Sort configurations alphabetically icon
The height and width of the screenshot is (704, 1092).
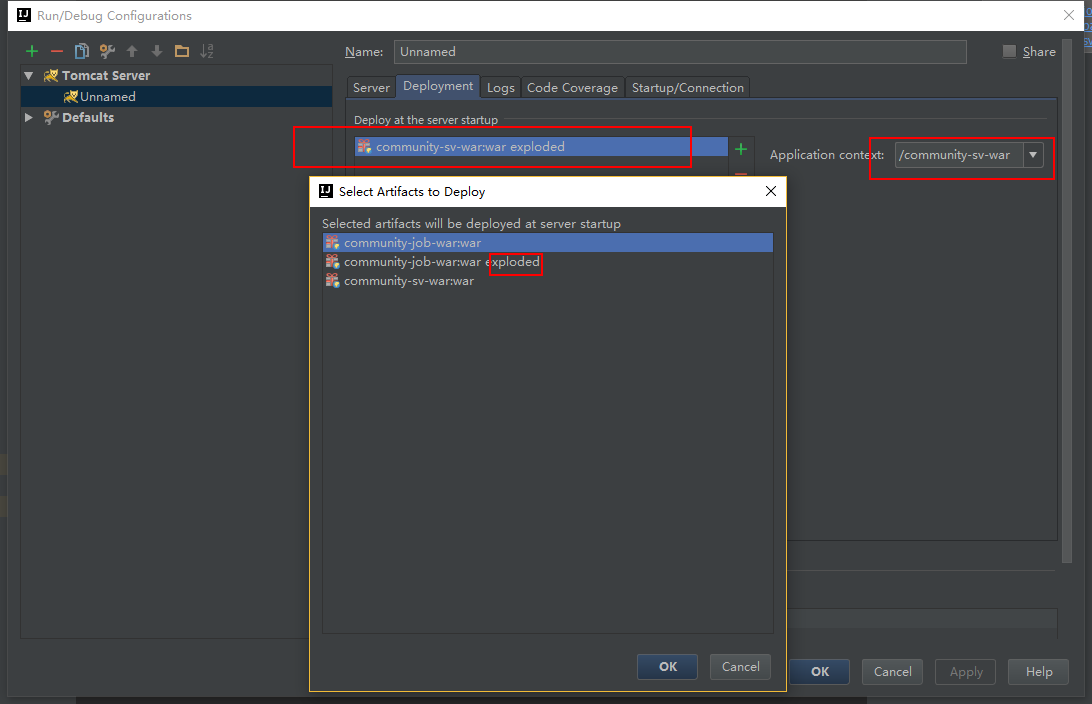coord(207,52)
